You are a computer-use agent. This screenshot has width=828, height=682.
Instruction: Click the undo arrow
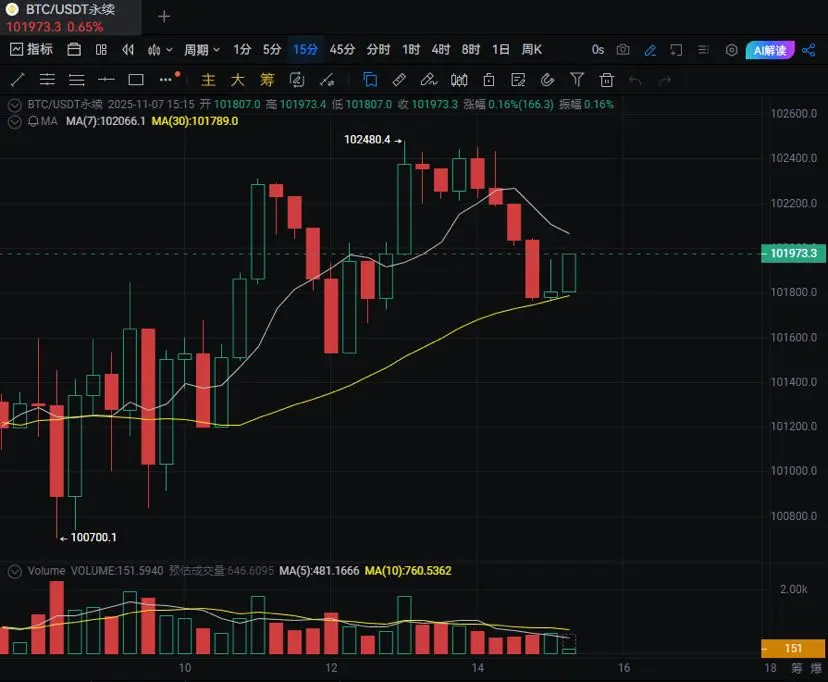point(635,80)
